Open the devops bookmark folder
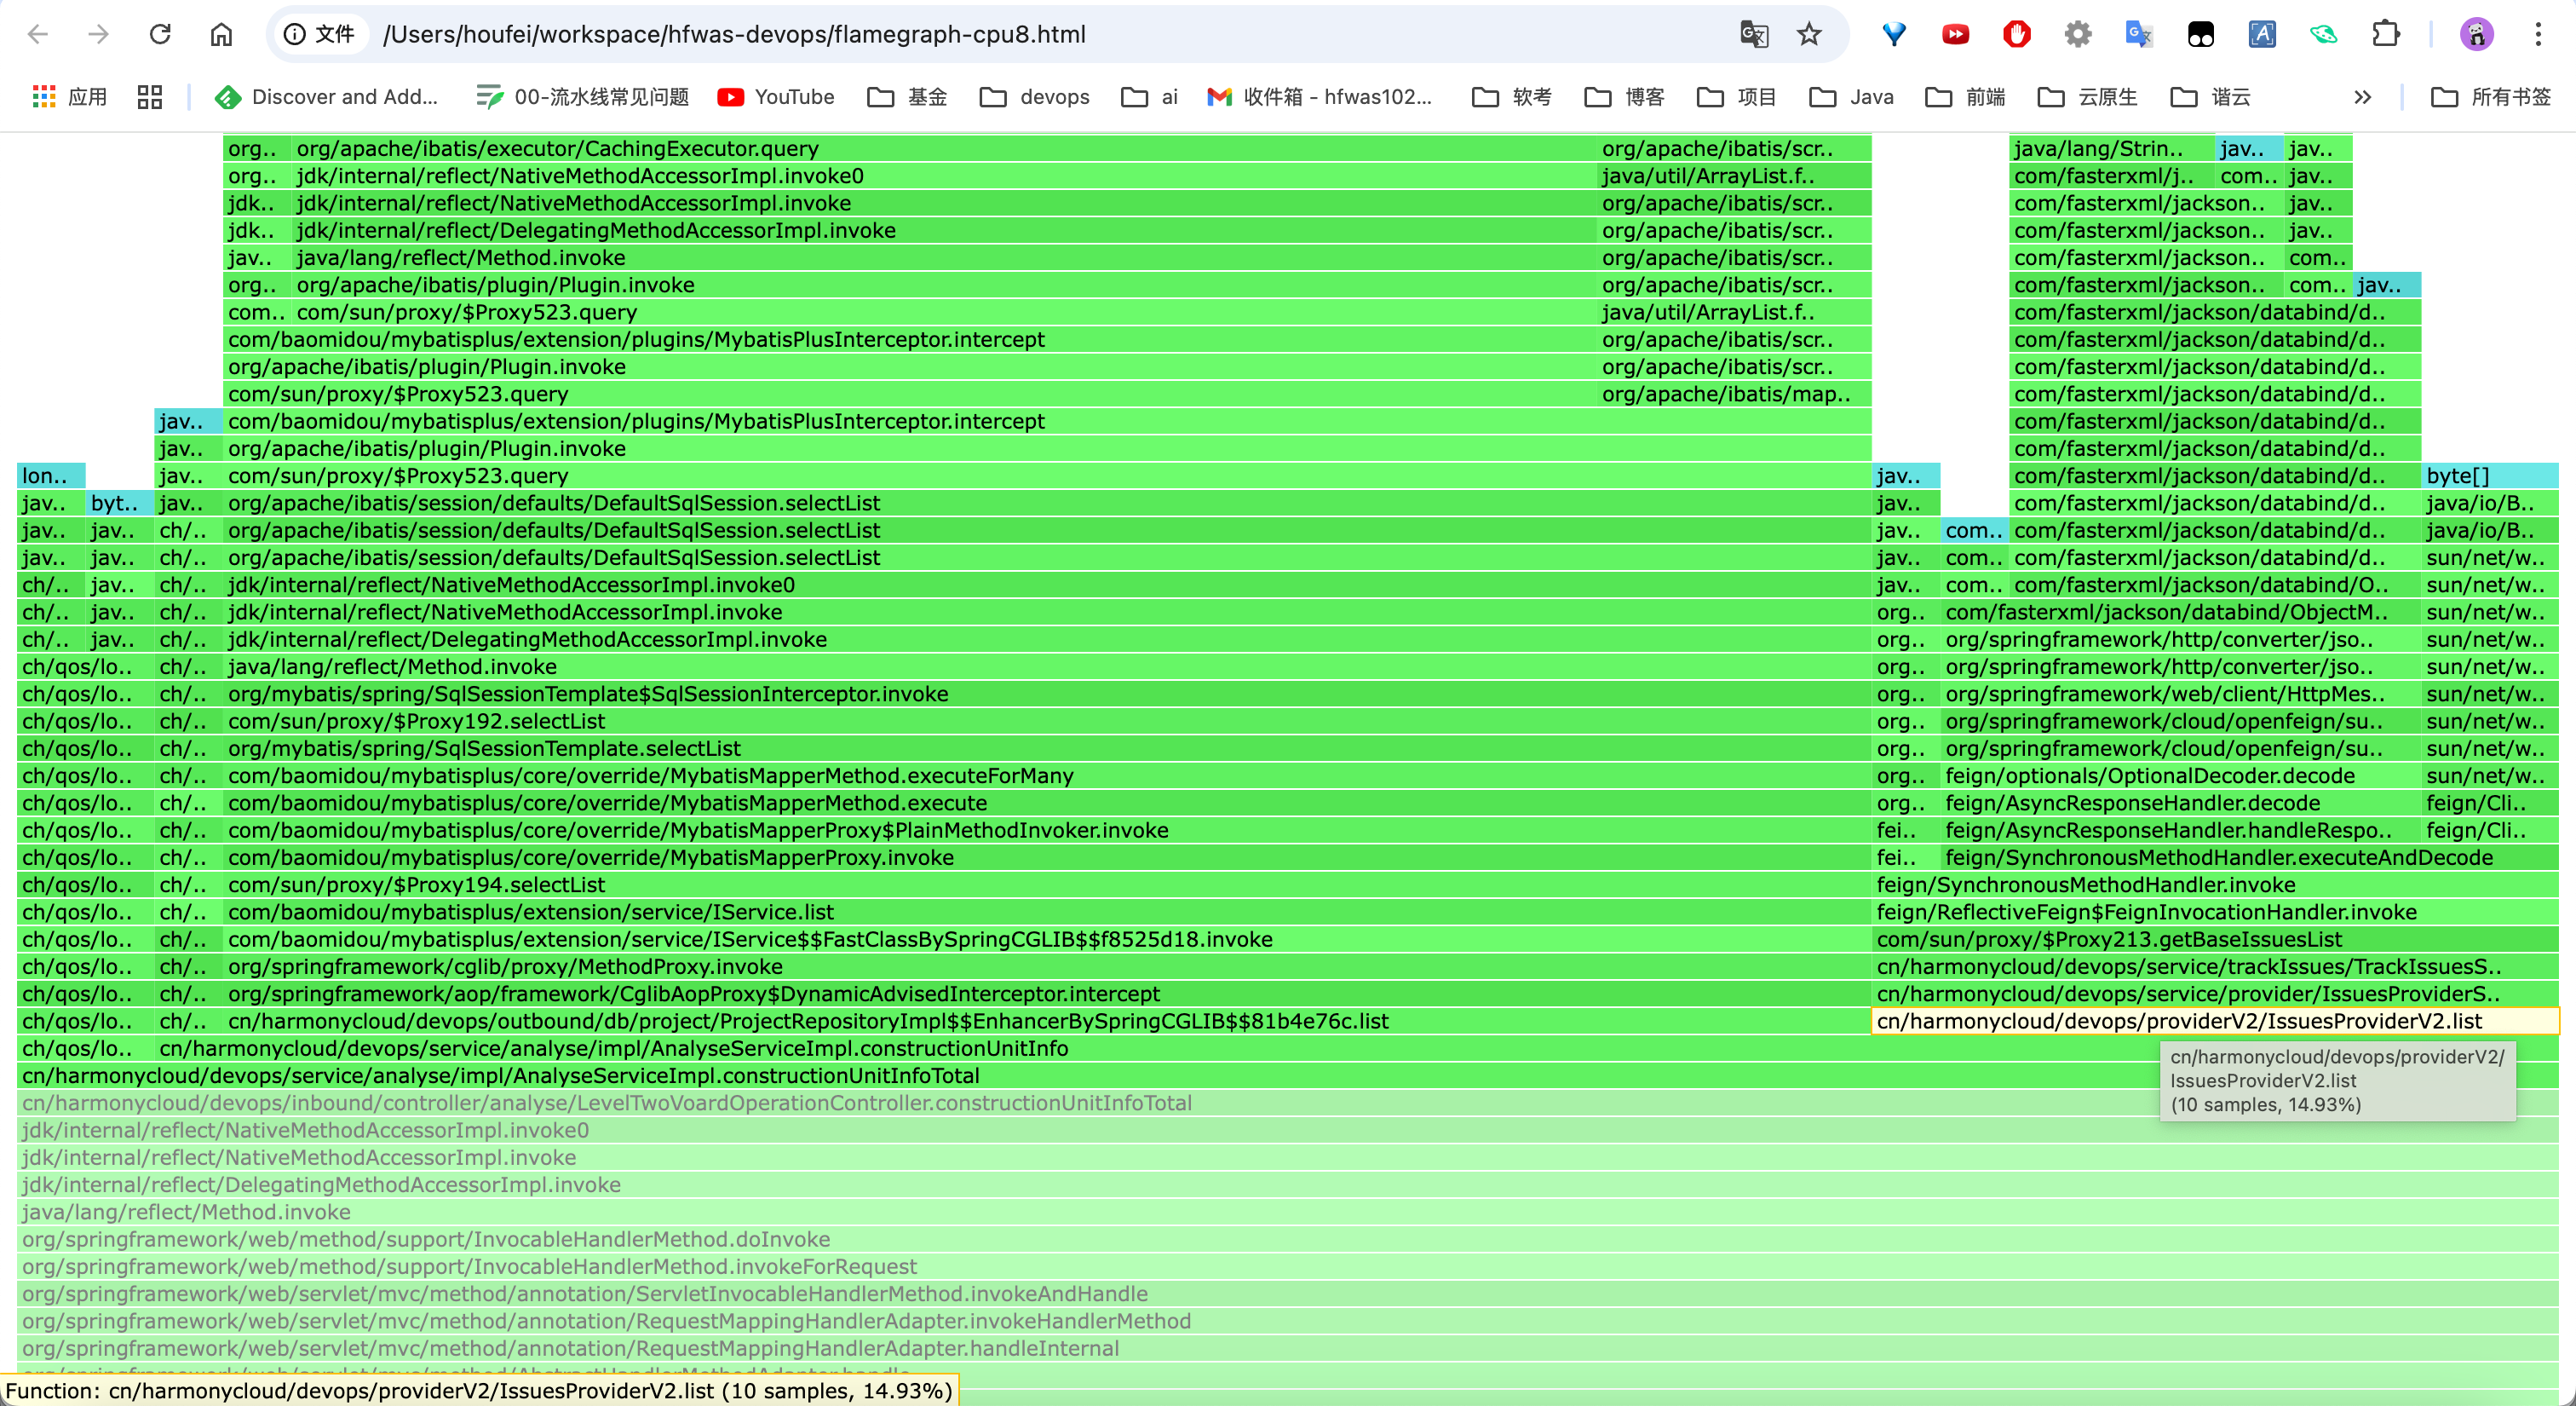 click(1035, 97)
